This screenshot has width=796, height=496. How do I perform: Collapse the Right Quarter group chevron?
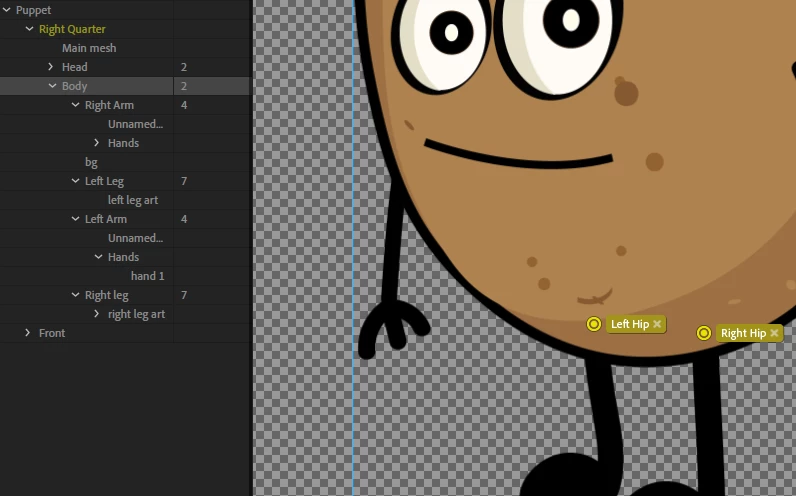[x=29, y=29]
